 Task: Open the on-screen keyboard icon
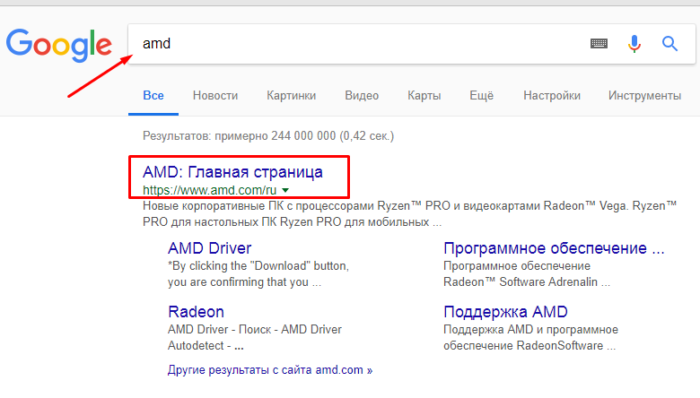click(x=599, y=43)
